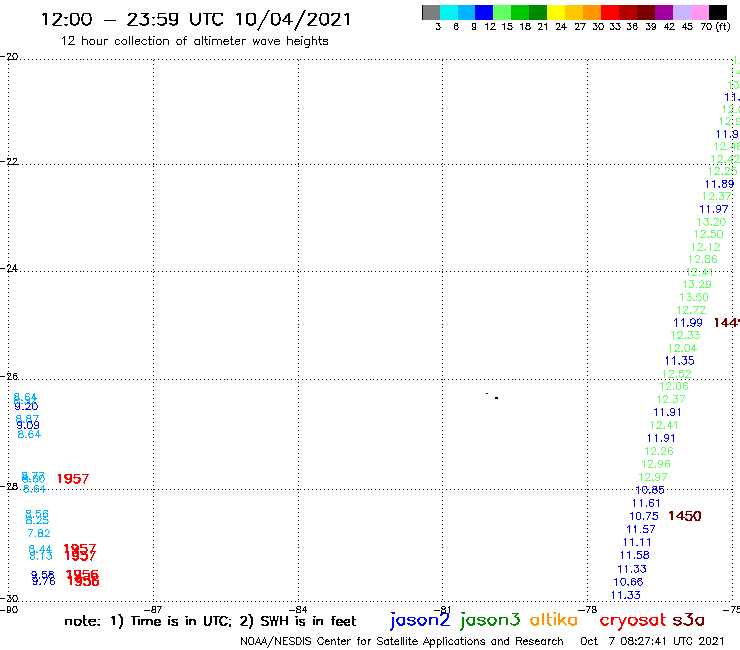
Task: Select the yellow swatch in the color legend
Action: pyautogui.click(x=555, y=12)
